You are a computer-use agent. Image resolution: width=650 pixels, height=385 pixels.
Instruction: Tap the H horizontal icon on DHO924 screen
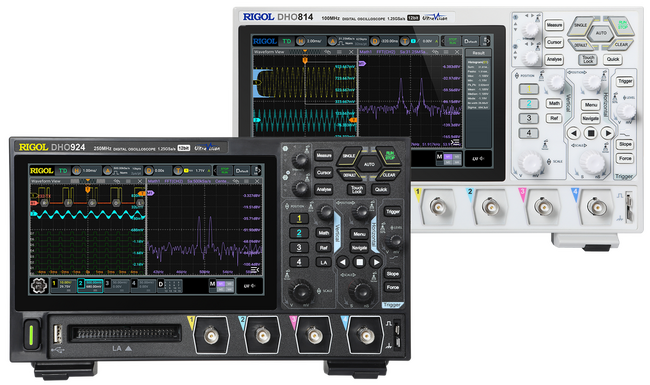tap(76, 170)
